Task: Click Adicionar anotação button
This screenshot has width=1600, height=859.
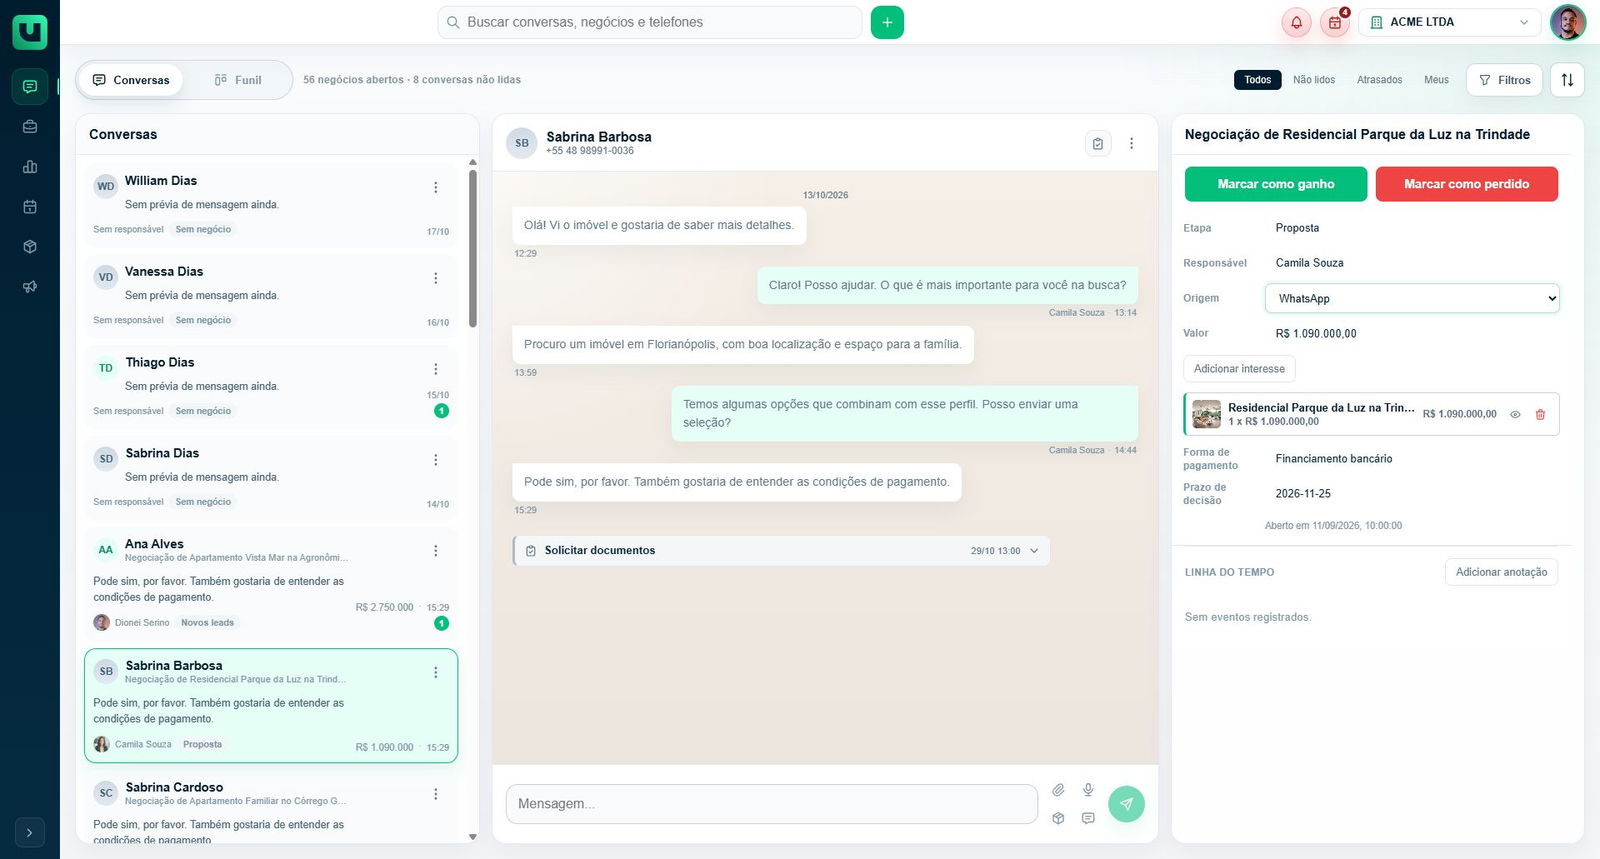Action: coord(1501,572)
